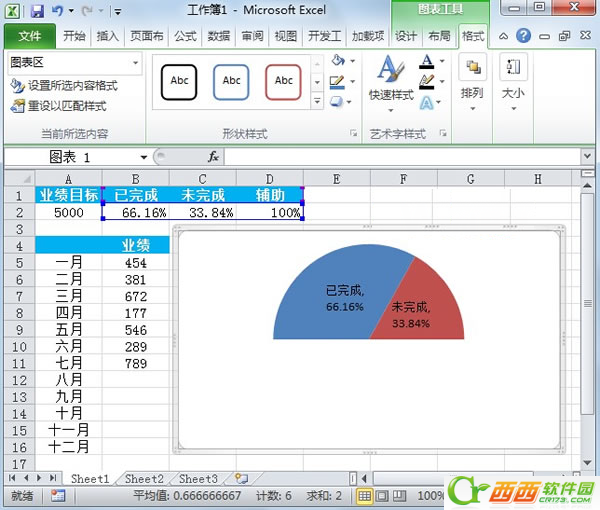Open the 文件 tab
This screenshot has width=600, height=510.
click(x=30, y=36)
